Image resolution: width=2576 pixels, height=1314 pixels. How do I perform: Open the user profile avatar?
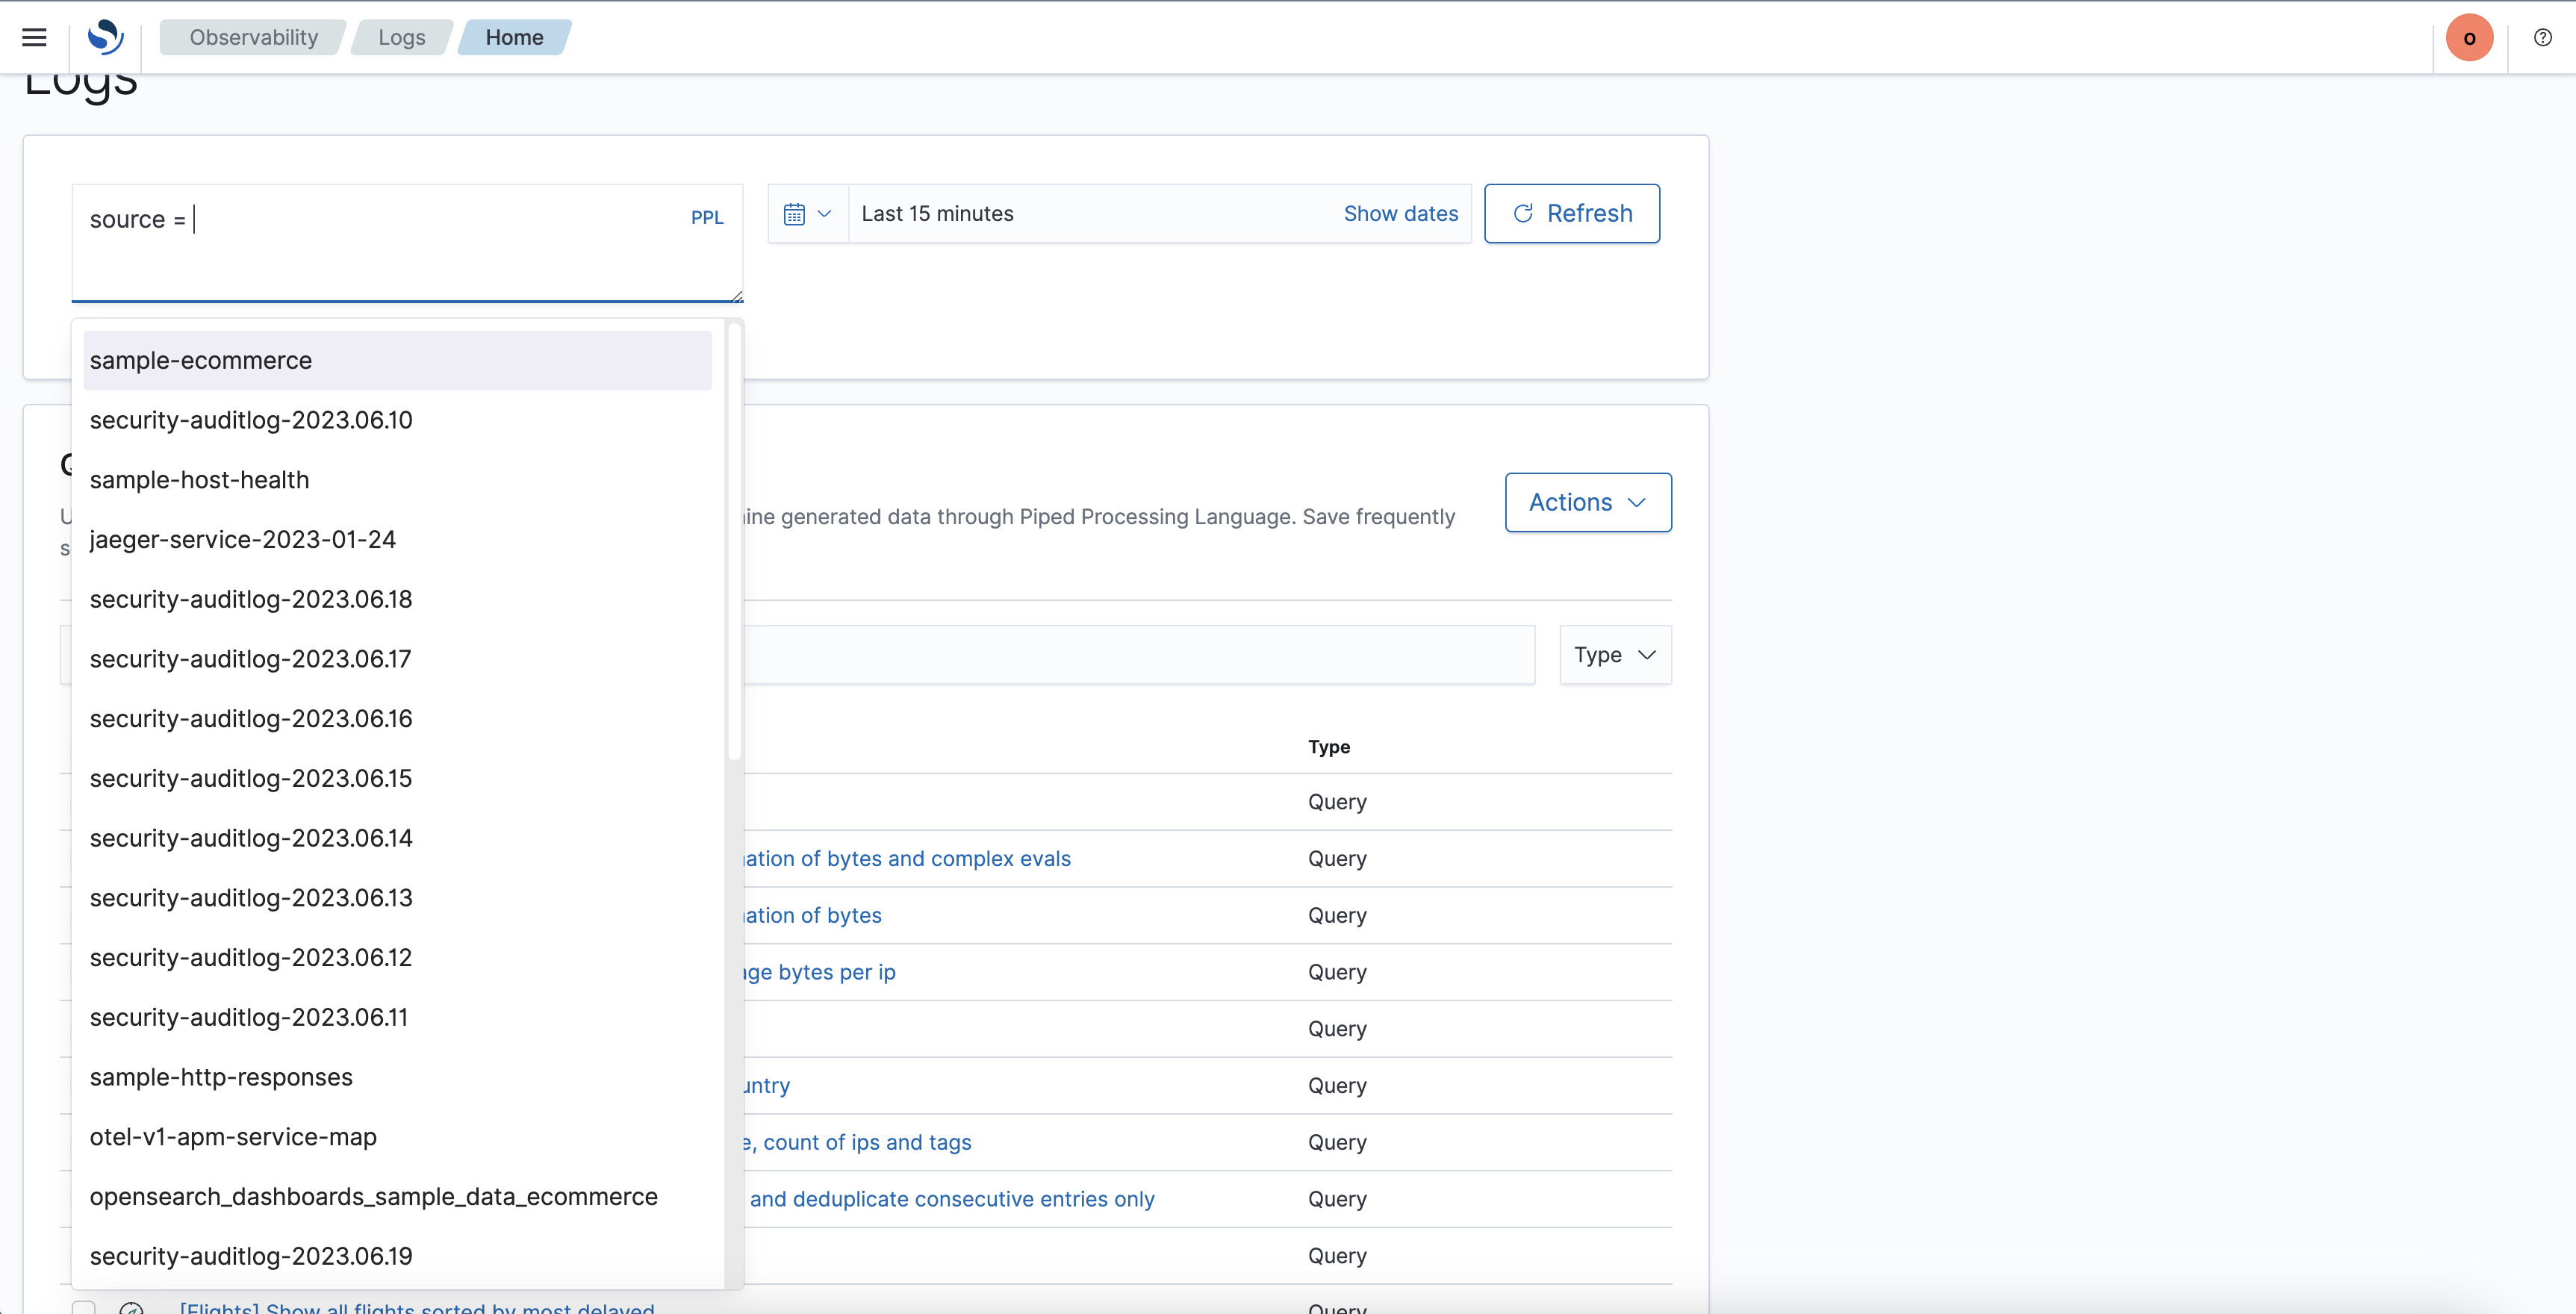pyautogui.click(x=2469, y=37)
